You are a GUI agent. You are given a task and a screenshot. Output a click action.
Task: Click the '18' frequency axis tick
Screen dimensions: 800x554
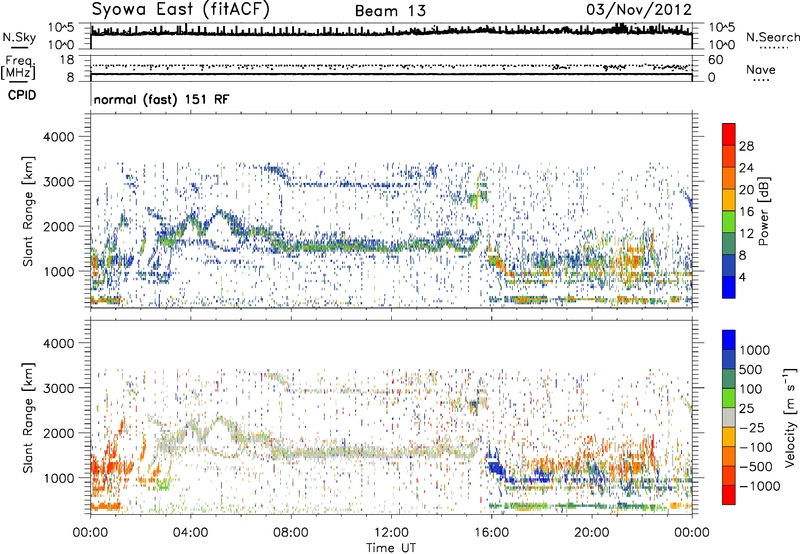tap(67, 60)
